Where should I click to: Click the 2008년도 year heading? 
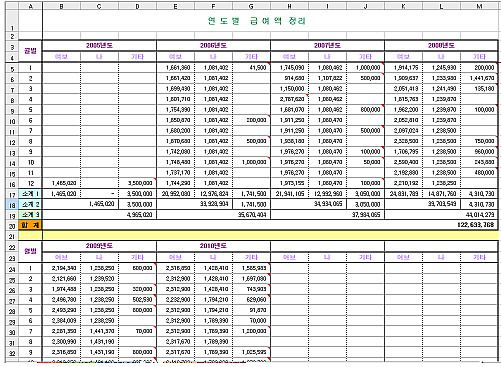[441, 46]
